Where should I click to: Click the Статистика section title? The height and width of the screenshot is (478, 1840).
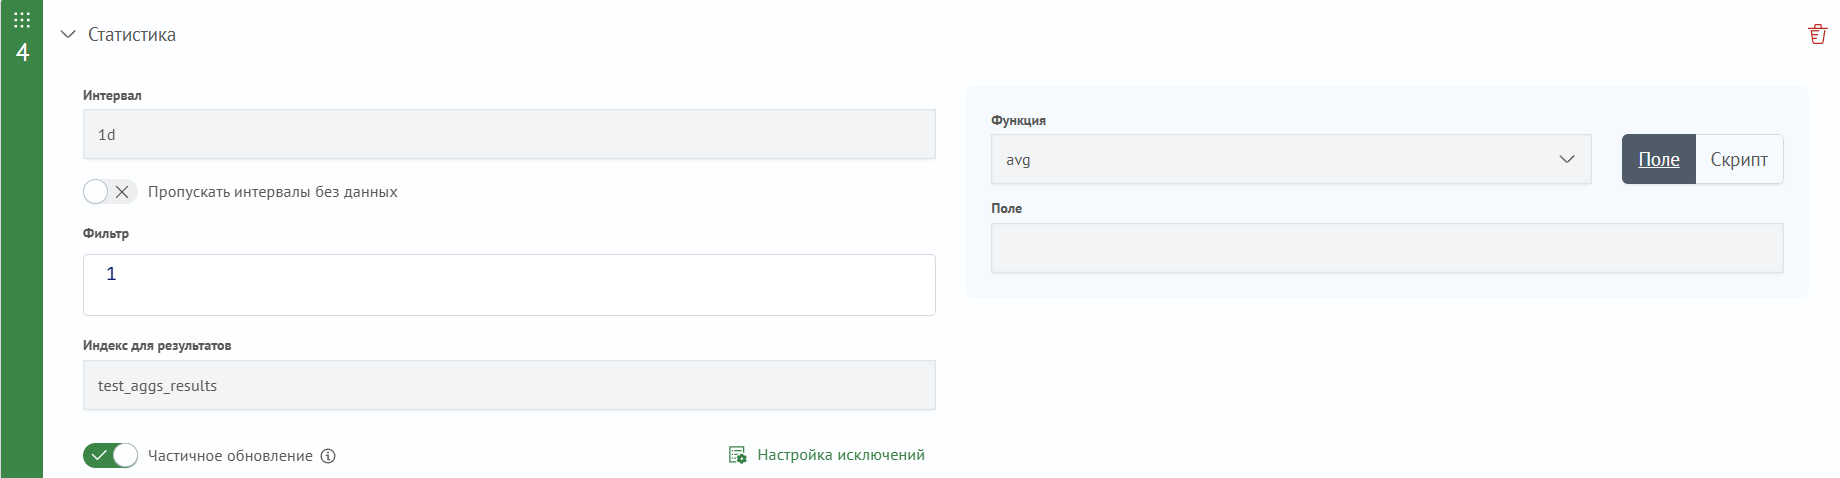point(132,34)
